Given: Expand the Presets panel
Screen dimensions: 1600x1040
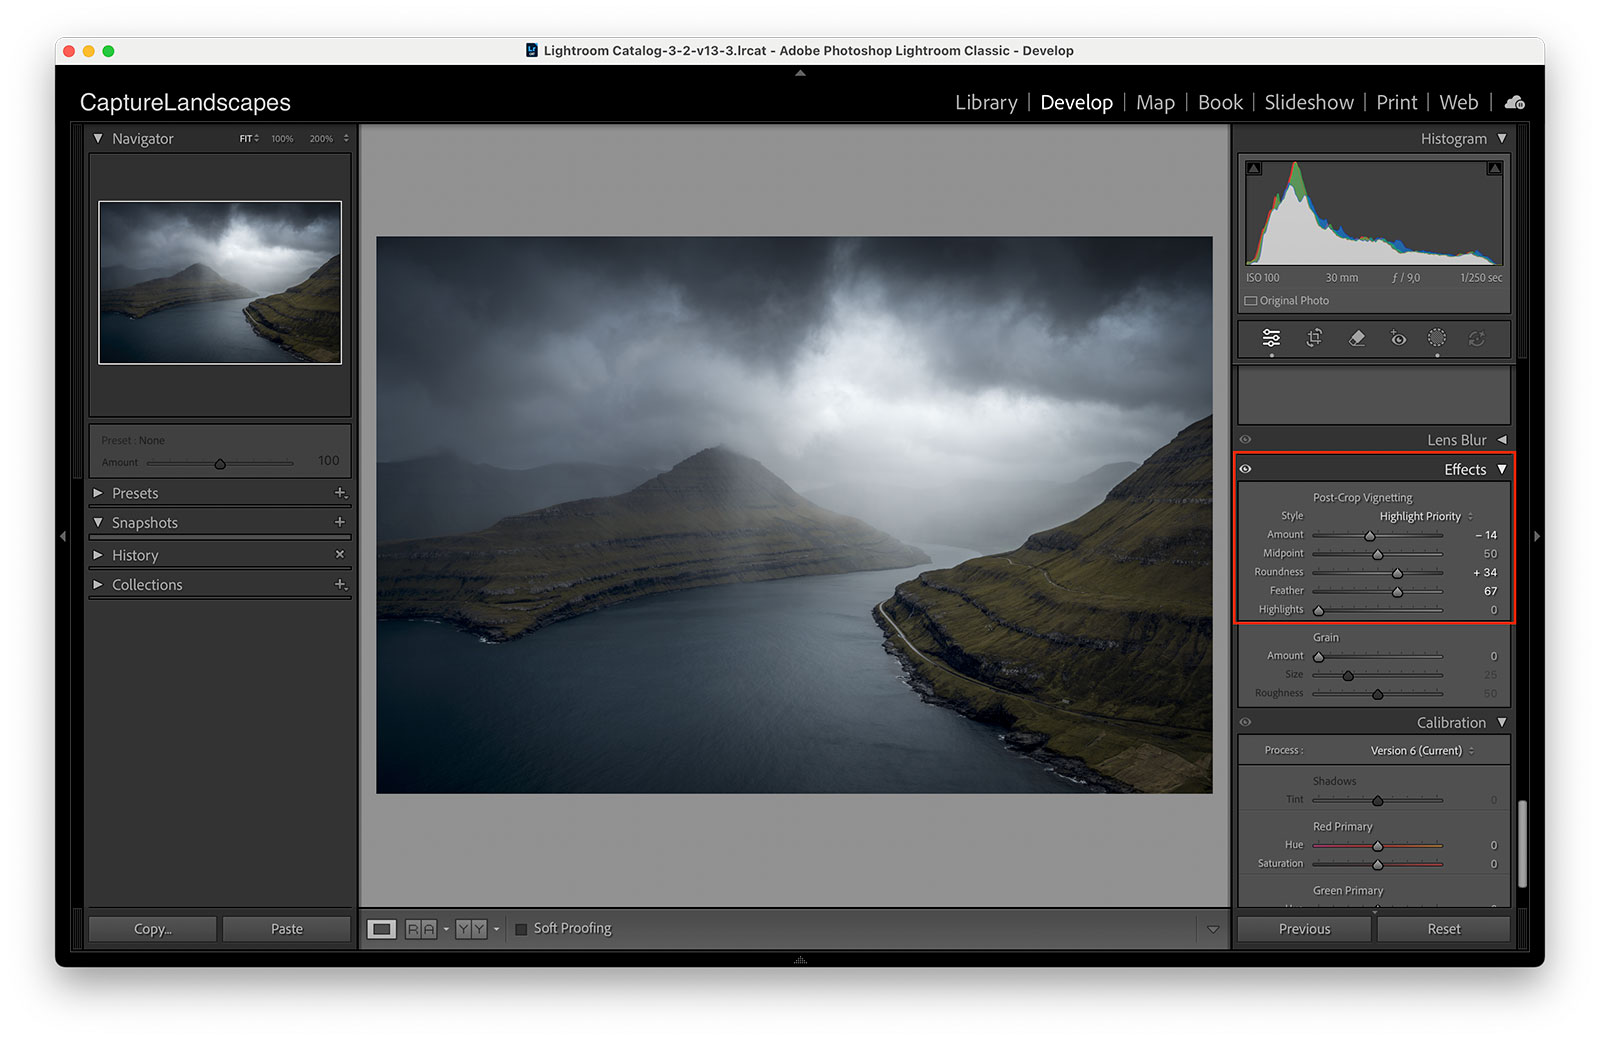Looking at the screenshot, I should click(x=98, y=493).
